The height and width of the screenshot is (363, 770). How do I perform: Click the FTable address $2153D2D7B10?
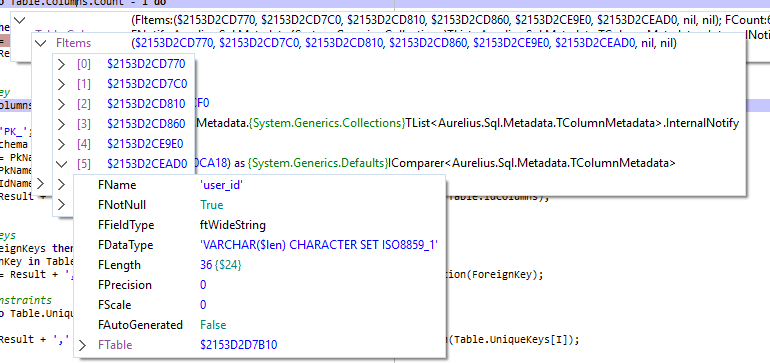[239, 345]
